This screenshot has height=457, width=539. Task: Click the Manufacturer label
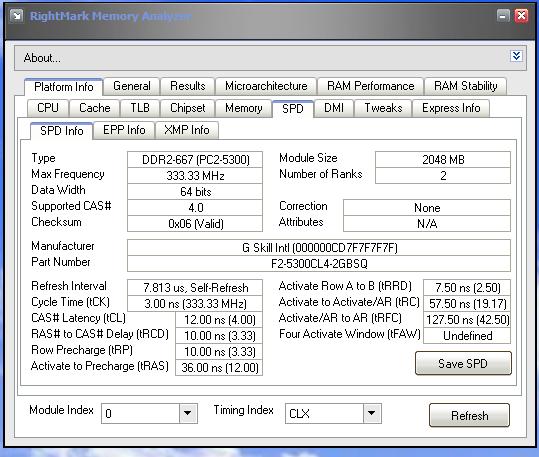63,246
